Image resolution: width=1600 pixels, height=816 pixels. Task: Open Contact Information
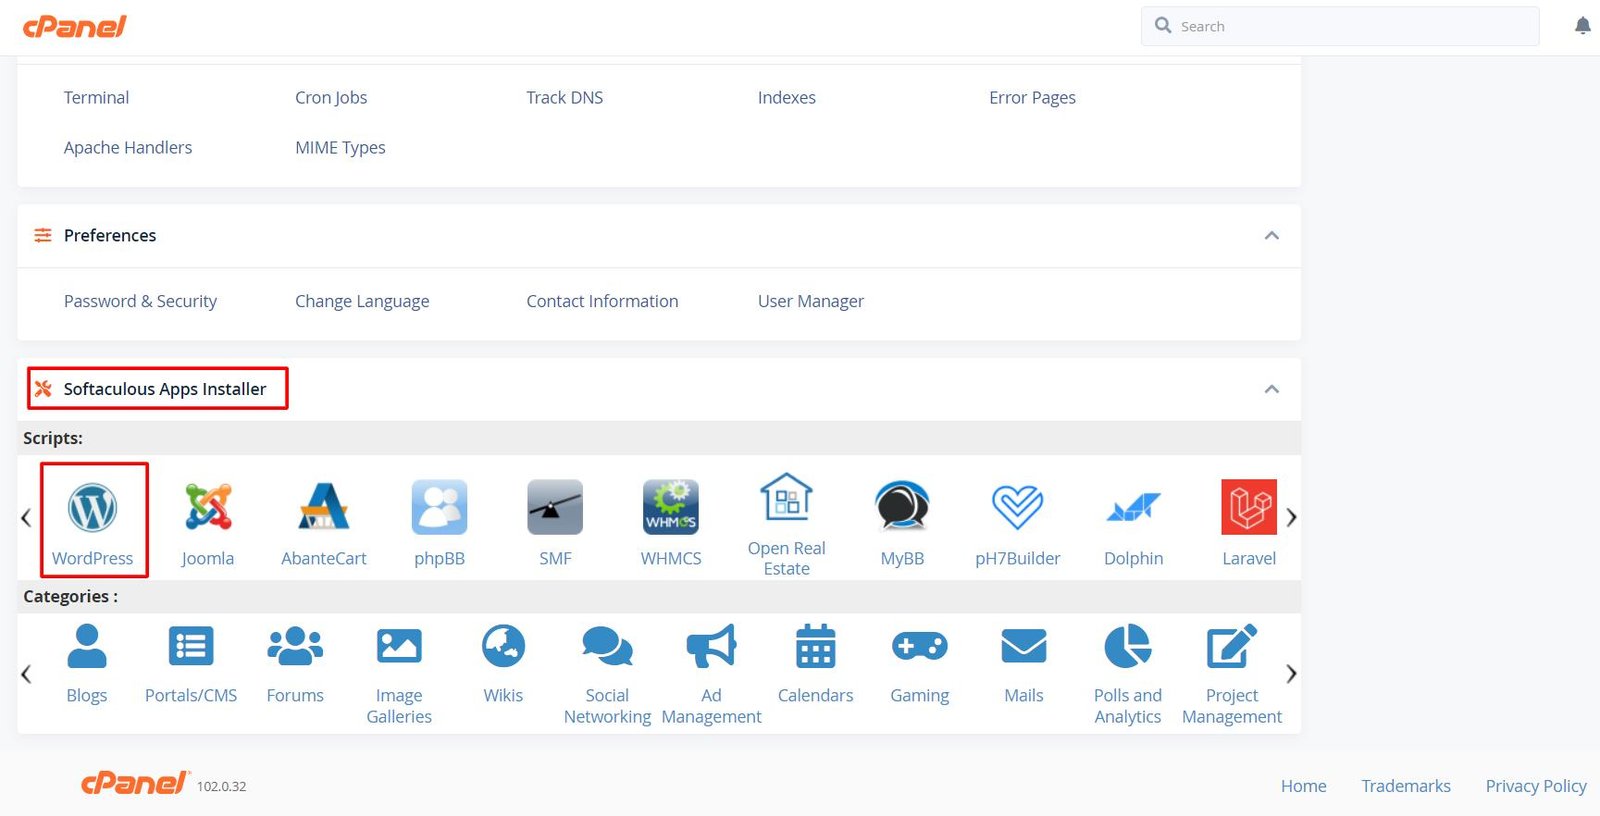pyautogui.click(x=602, y=301)
